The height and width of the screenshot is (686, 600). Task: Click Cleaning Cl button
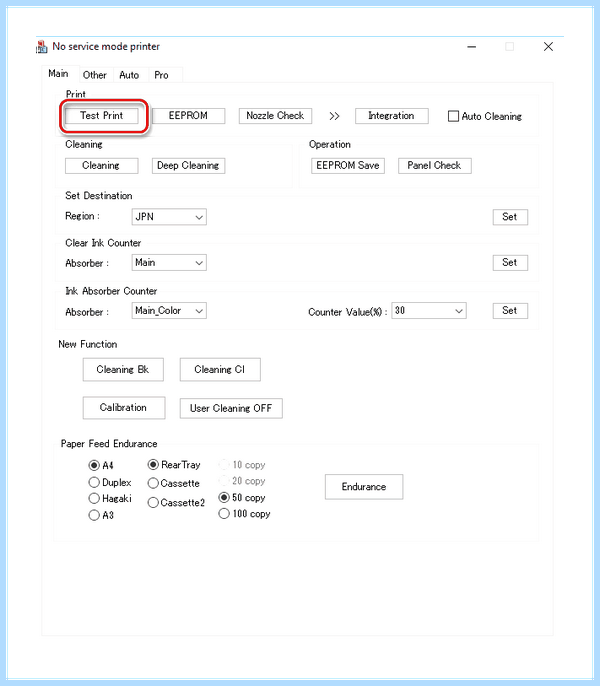click(220, 370)
